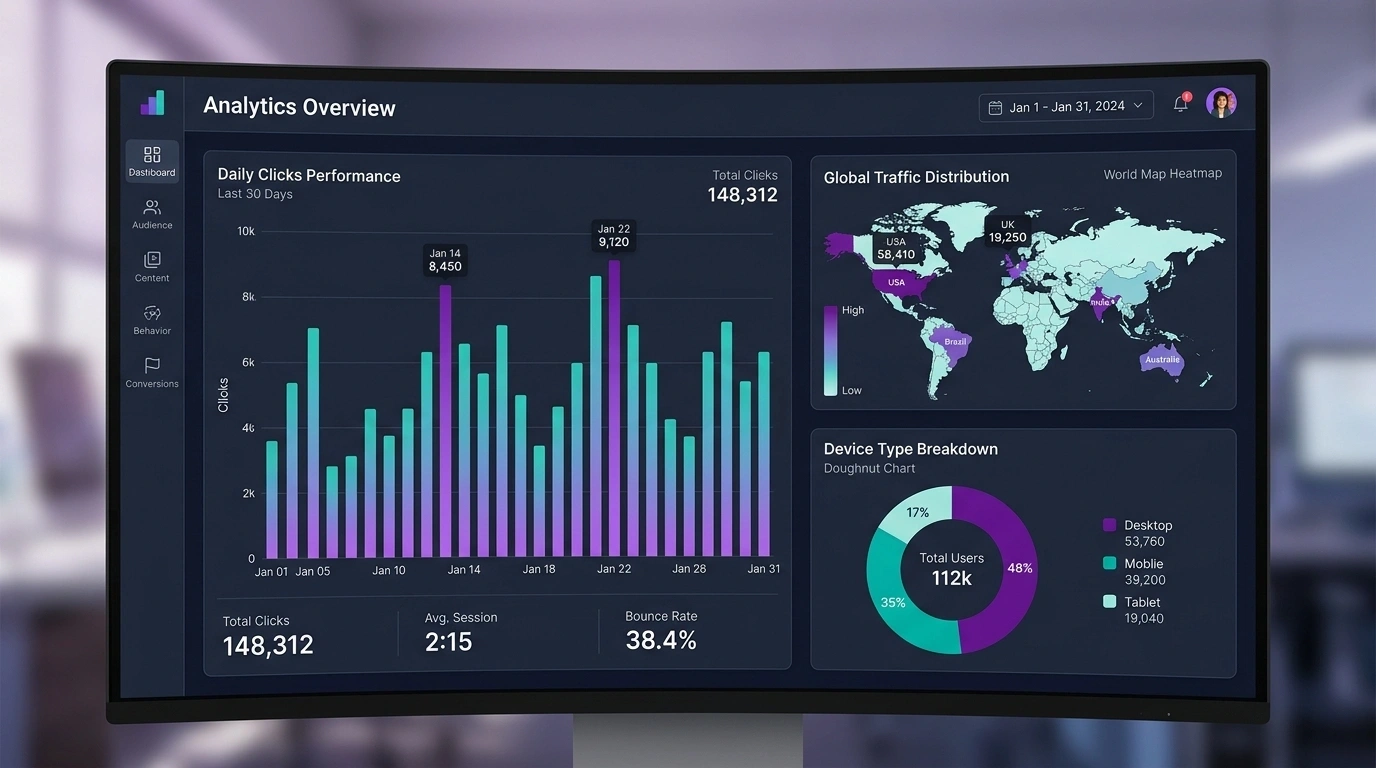Click the Jan 01 axis label

tap(271, 572)
